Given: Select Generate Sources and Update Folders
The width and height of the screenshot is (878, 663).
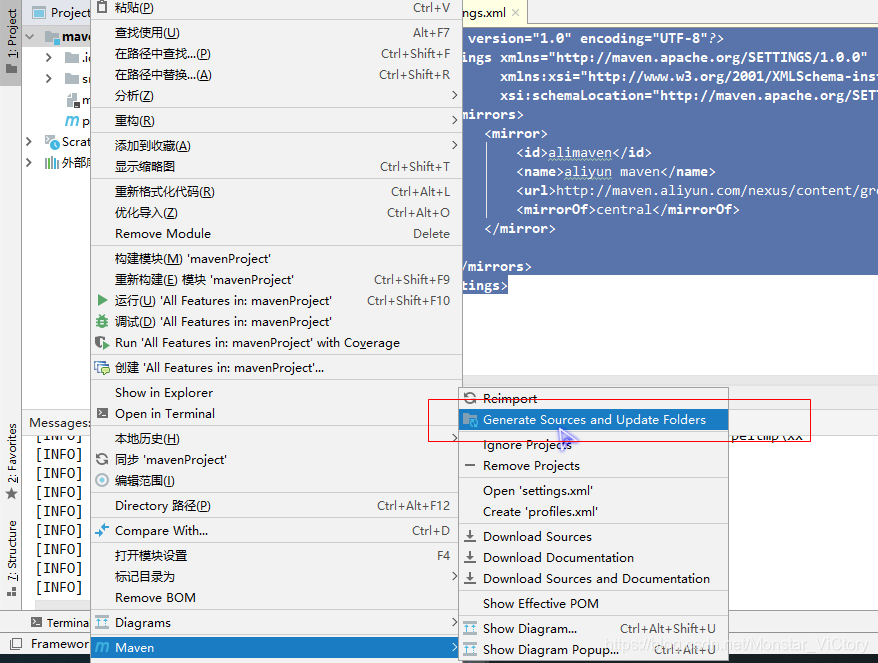Looking at the screenshot, I should [594, 419].
